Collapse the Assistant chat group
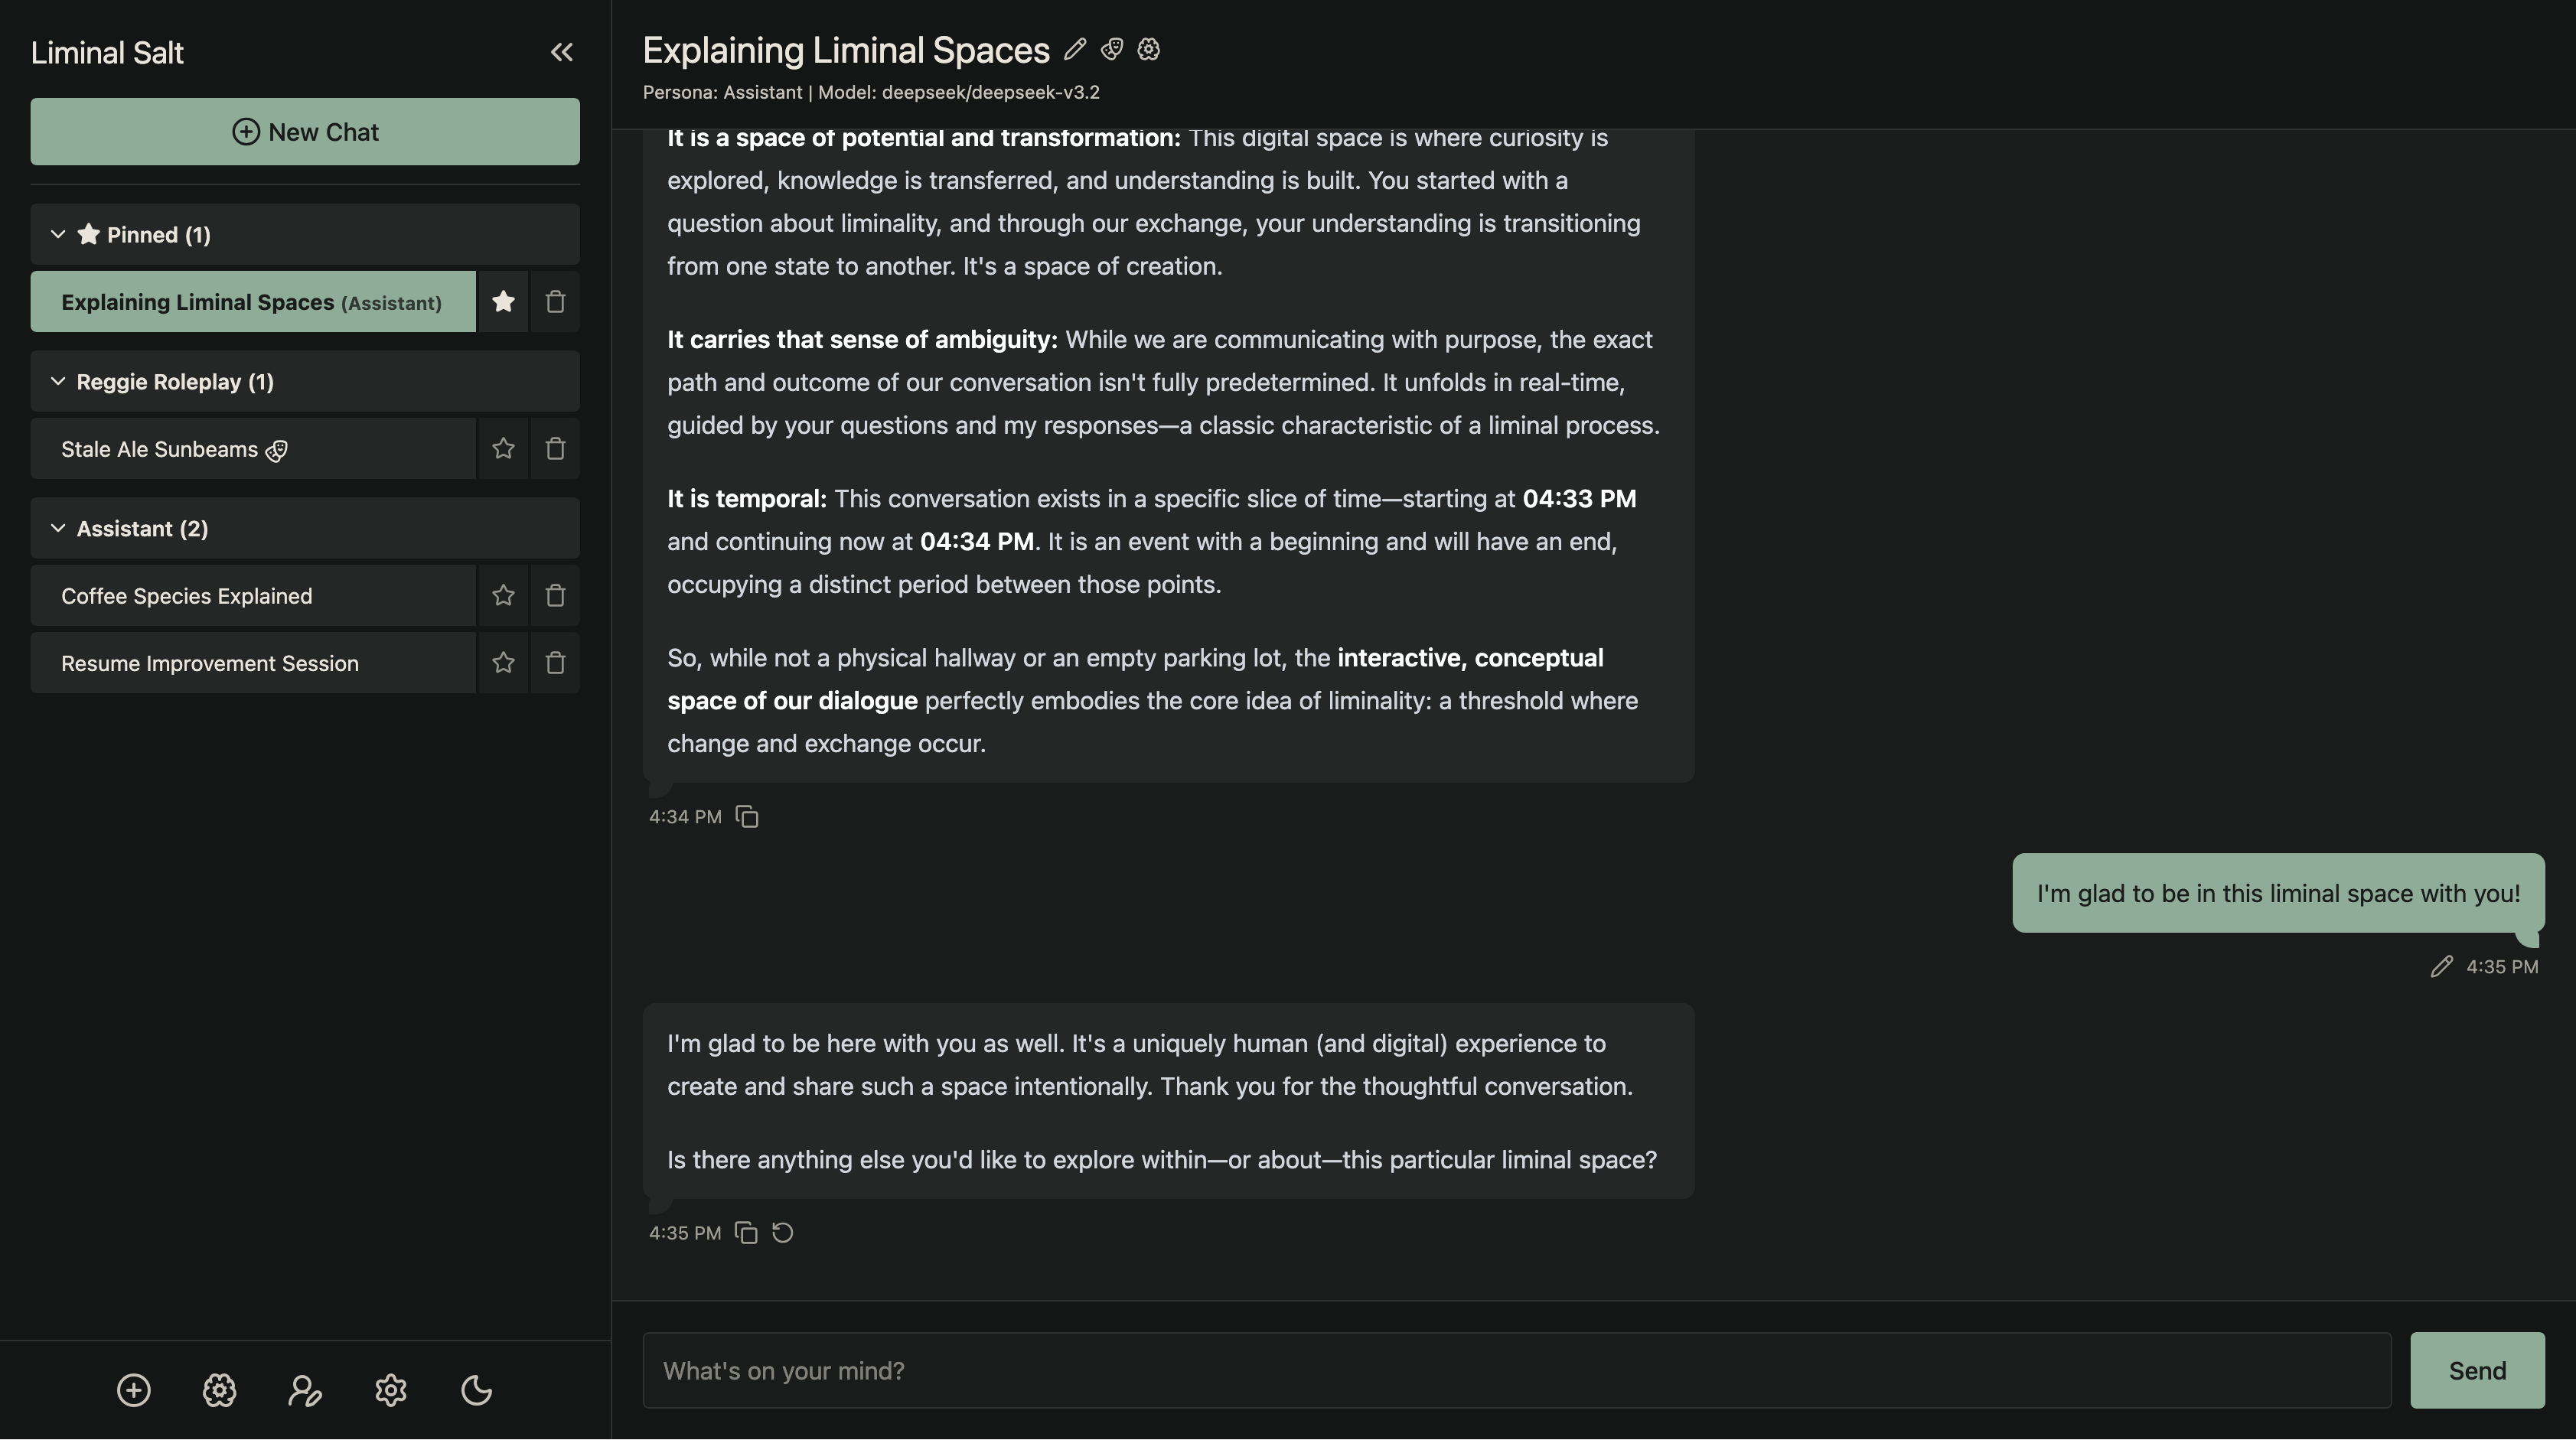 click(58, 528)
